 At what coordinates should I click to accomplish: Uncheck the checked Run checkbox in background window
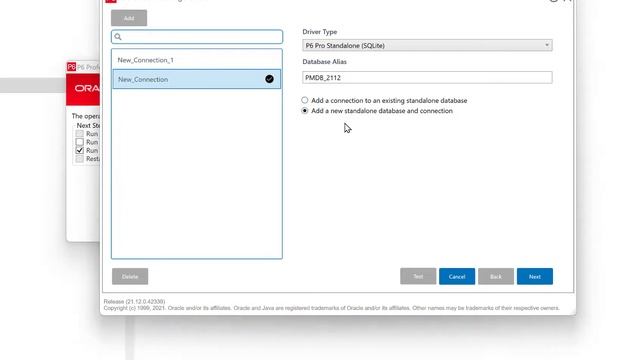pos(80,150)
